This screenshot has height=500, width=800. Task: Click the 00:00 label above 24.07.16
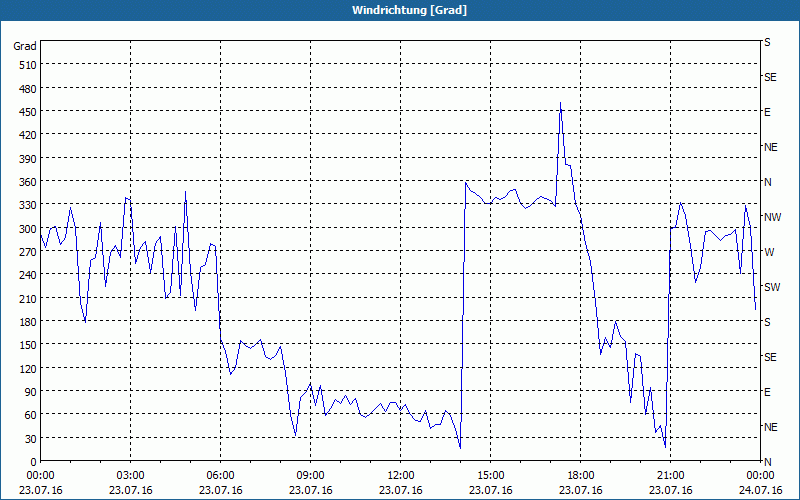click(760, 476)
